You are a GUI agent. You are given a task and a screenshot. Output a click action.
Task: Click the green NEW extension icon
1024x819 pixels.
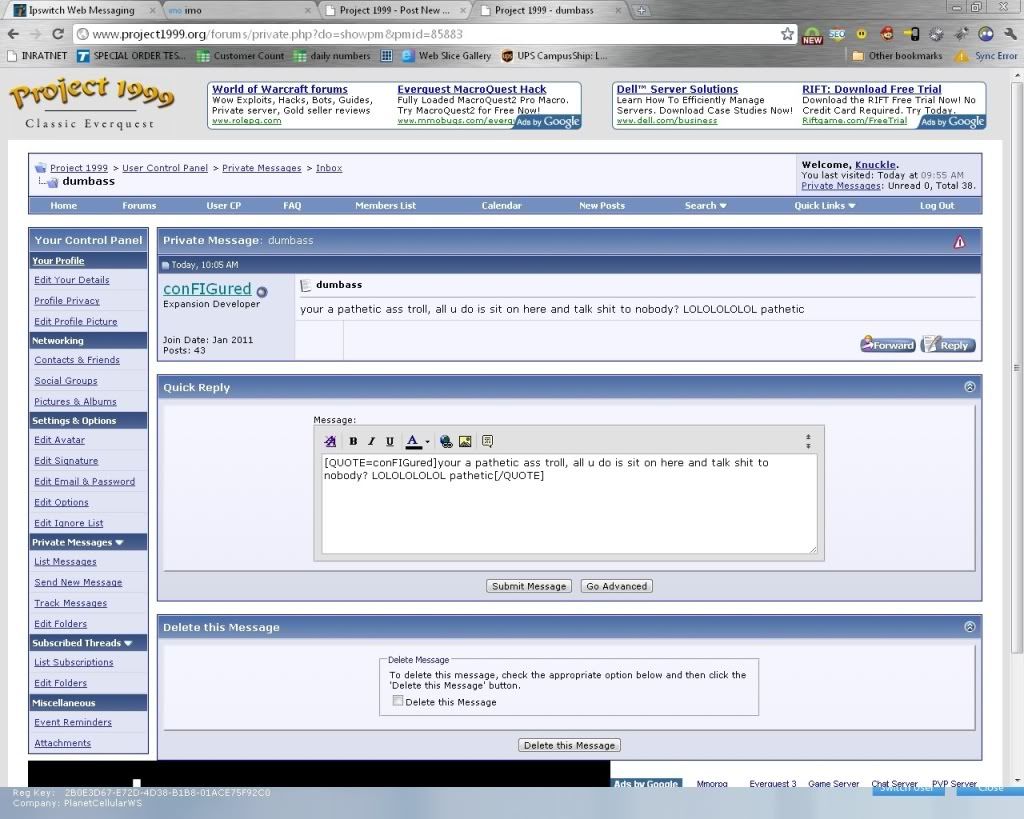click(x=812, y=35)
